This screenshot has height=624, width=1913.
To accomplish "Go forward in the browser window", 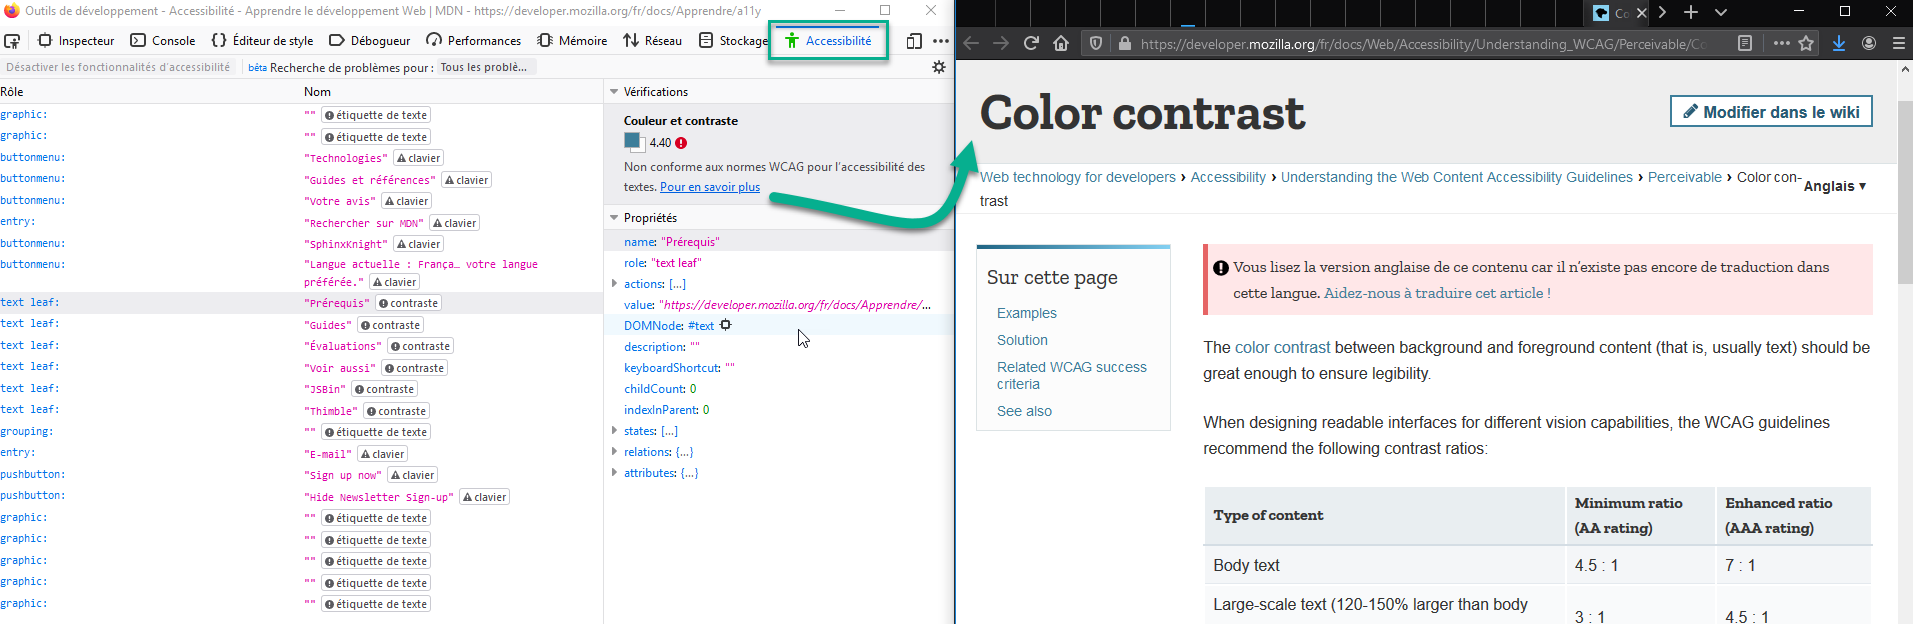I will click(1001, 43).
